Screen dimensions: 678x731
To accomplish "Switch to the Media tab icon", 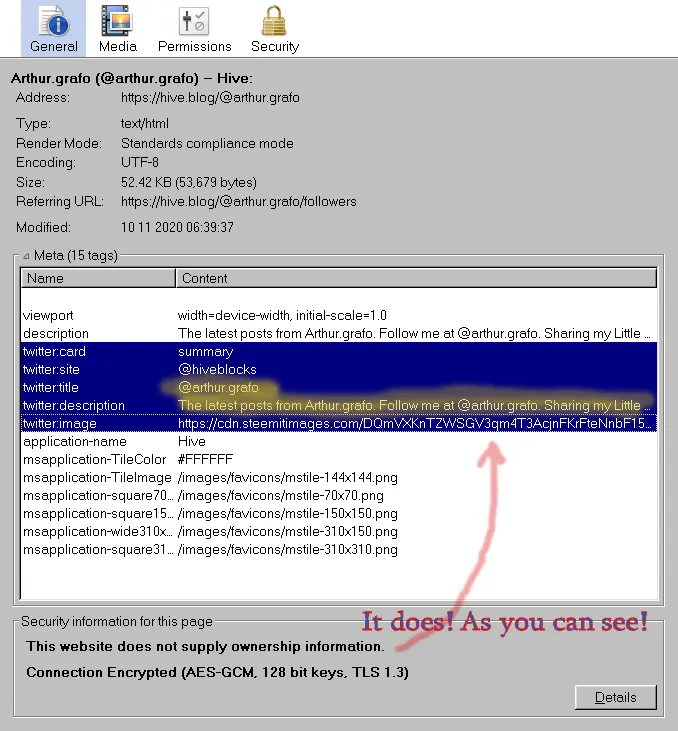I will pyautogui.click(x=118, y=28).
